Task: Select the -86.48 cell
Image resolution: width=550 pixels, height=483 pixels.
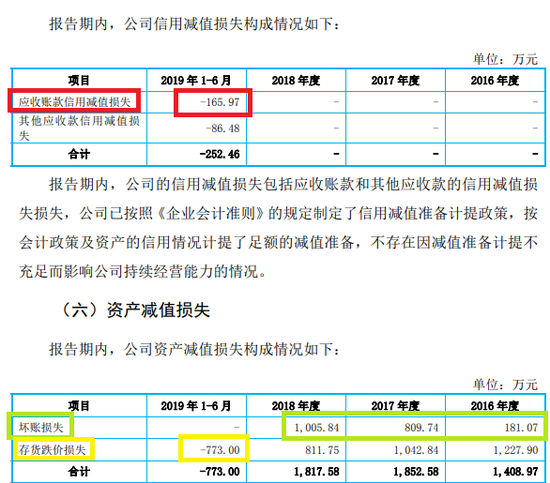Action: coord(222,128)
